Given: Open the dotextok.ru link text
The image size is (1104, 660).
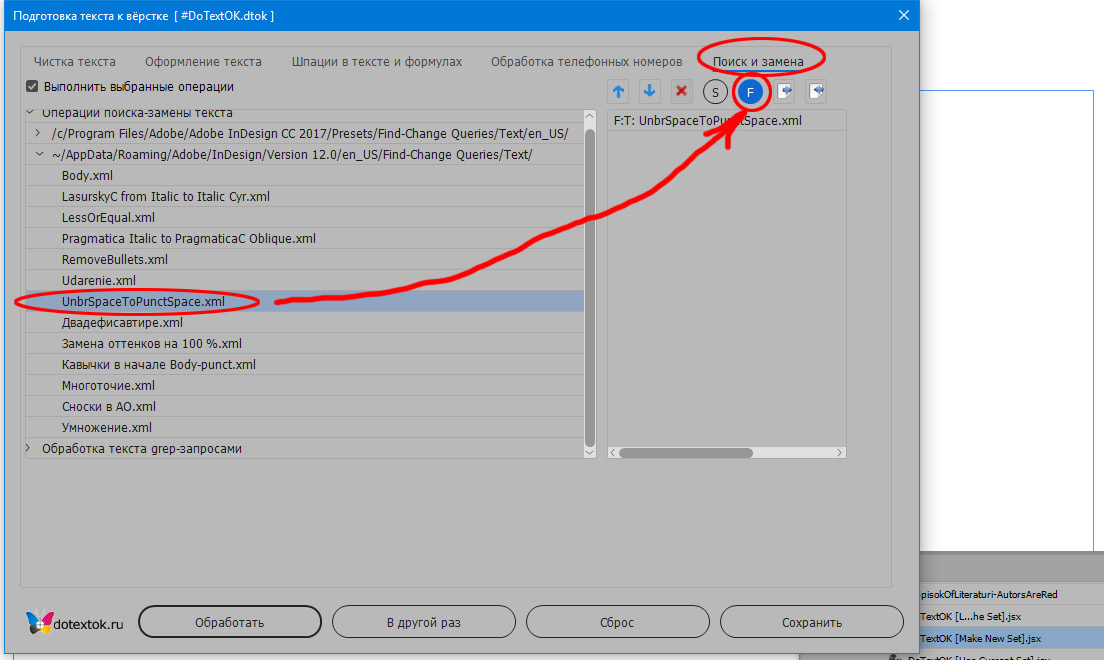Looking at the screenshot, I should coord(89,624).
